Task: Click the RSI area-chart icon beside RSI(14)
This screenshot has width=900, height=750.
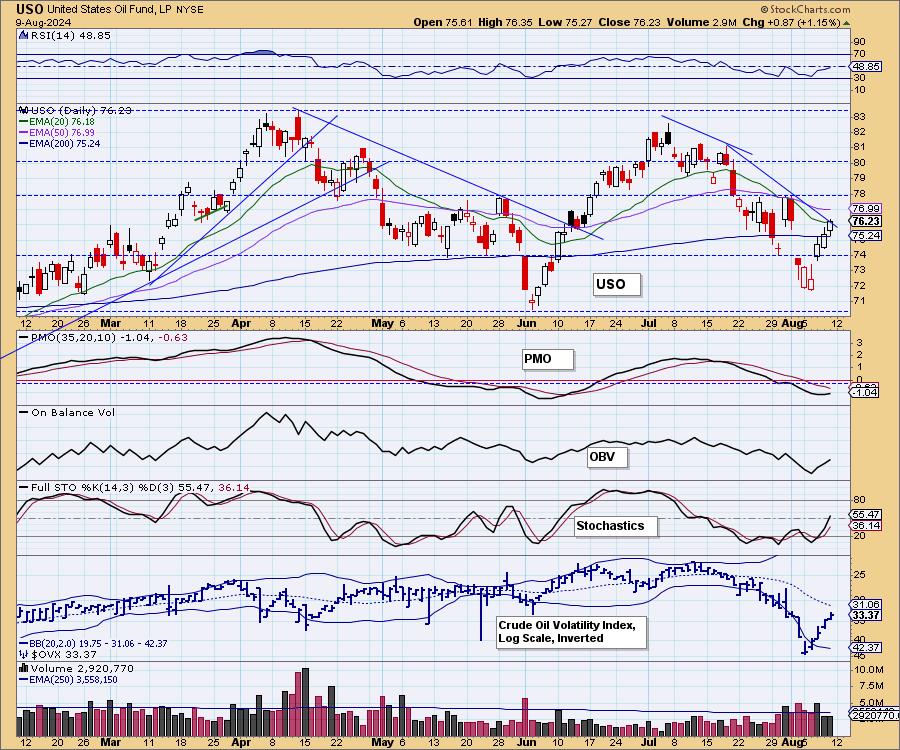Action: pos(23,35)
